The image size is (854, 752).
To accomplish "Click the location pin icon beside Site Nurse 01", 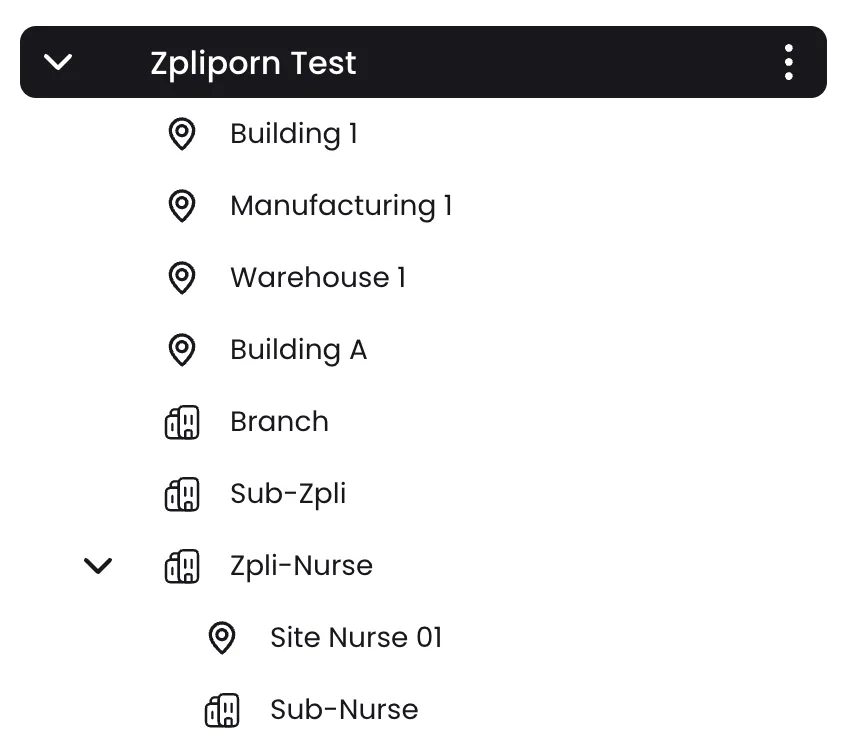I will click(221, 638).
